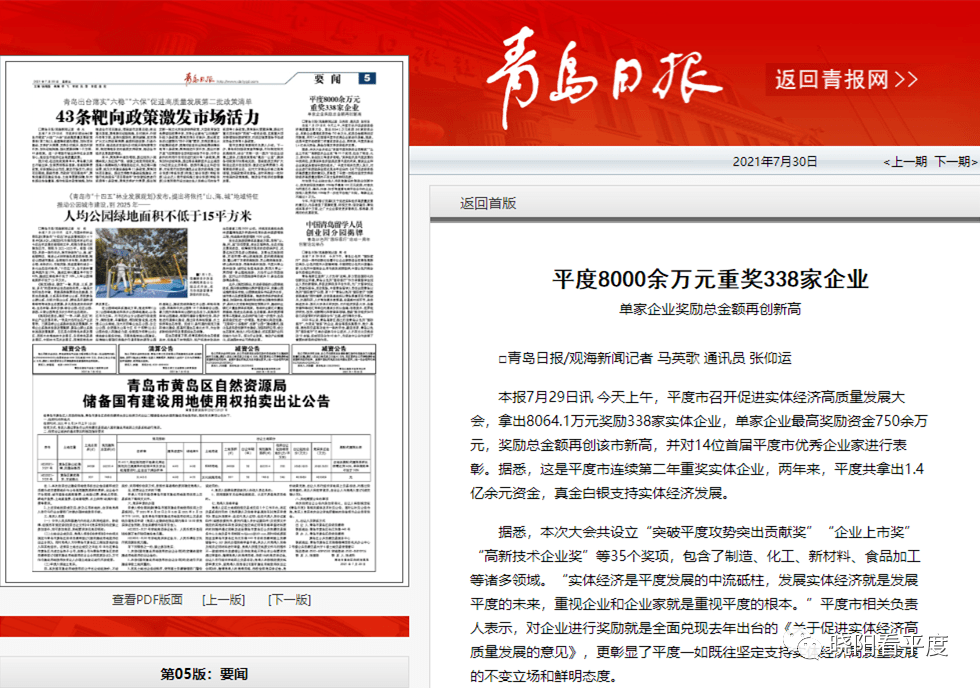The width and height of the screenshot is (980, 688).
Task: Click the article headline 平度8000余万元重奖338家企业
Action: [x=711, y=279]
